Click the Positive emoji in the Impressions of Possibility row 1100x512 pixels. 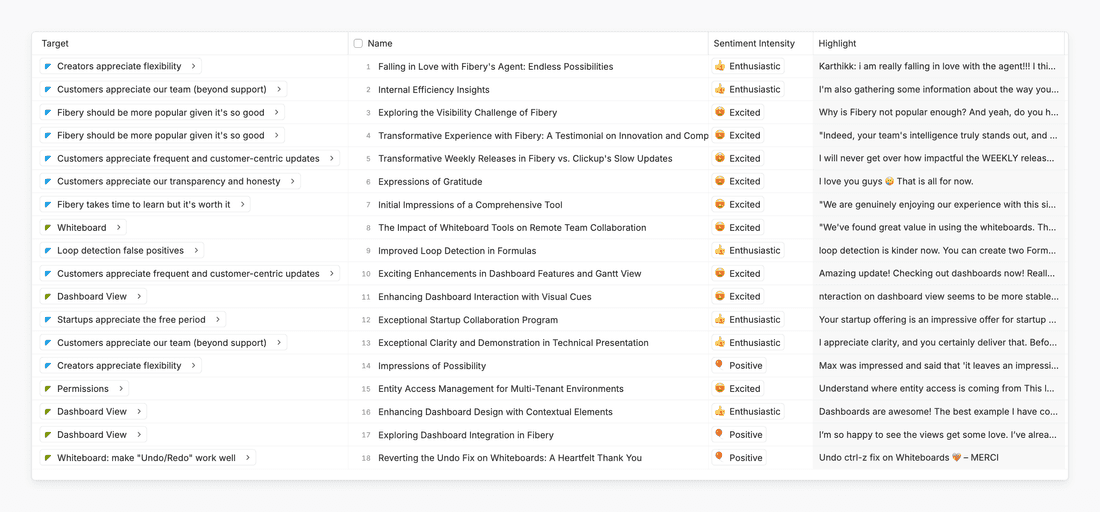720,366
